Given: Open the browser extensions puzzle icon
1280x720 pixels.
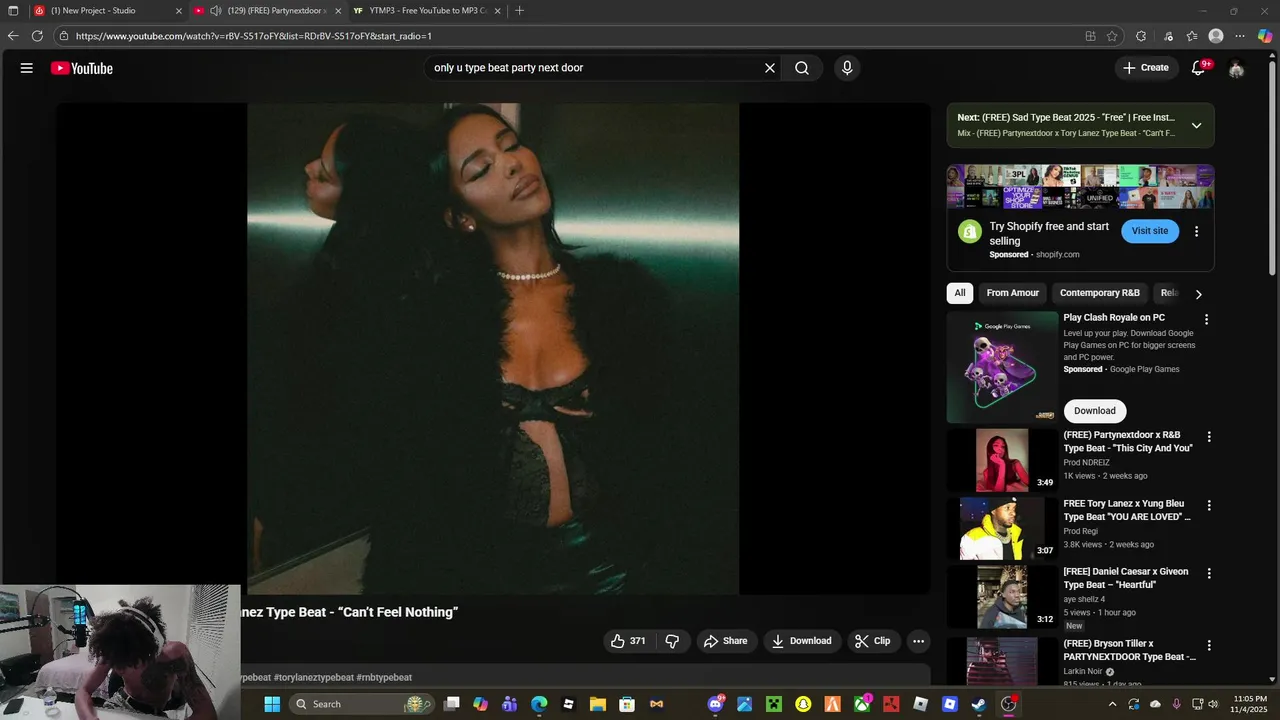Looking at the screenshot, I should coord(1141,36).
